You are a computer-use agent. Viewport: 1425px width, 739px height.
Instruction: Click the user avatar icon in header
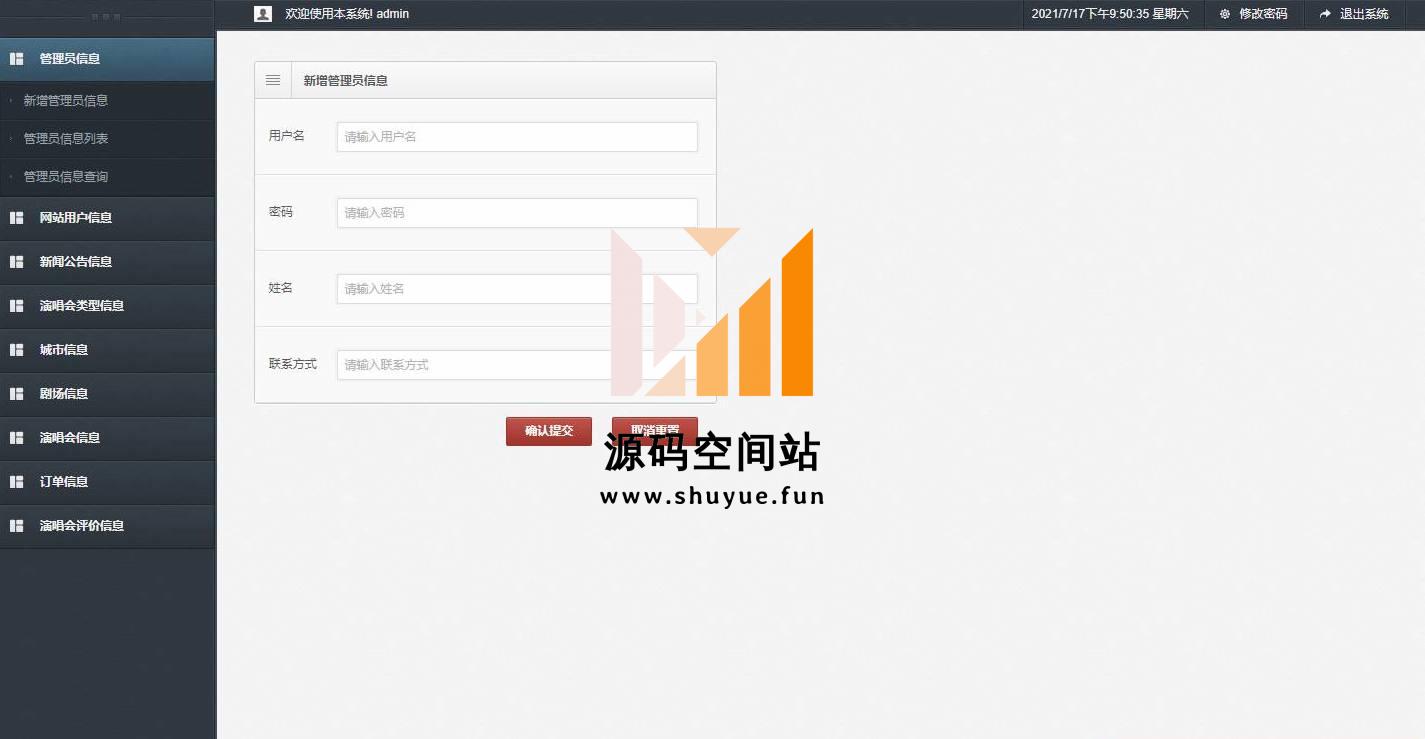(x=263, y=14)
